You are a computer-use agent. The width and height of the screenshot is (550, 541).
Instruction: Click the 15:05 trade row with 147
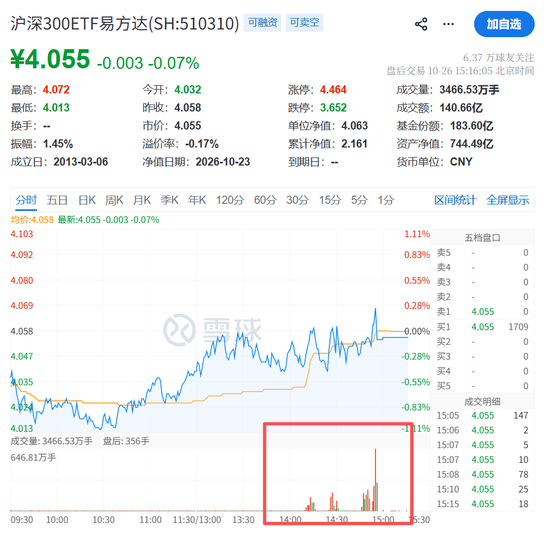[x=482, y=415]
